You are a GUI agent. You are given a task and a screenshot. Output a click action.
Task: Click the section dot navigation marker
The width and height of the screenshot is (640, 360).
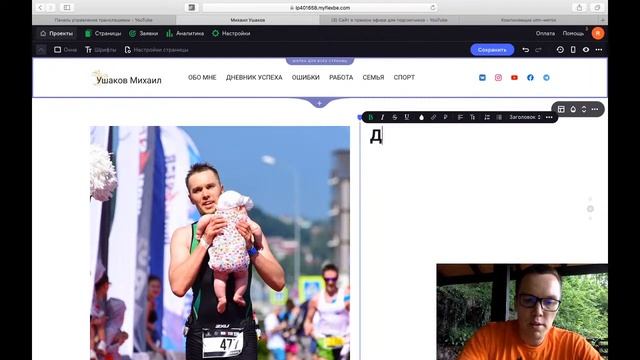590,209
